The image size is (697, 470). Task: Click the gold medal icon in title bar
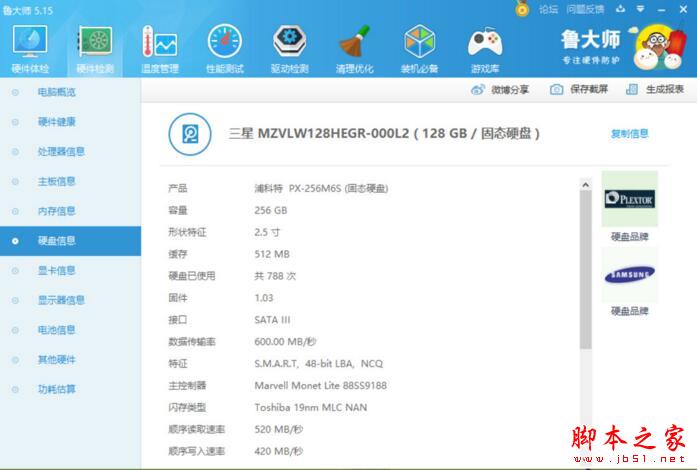522,8
